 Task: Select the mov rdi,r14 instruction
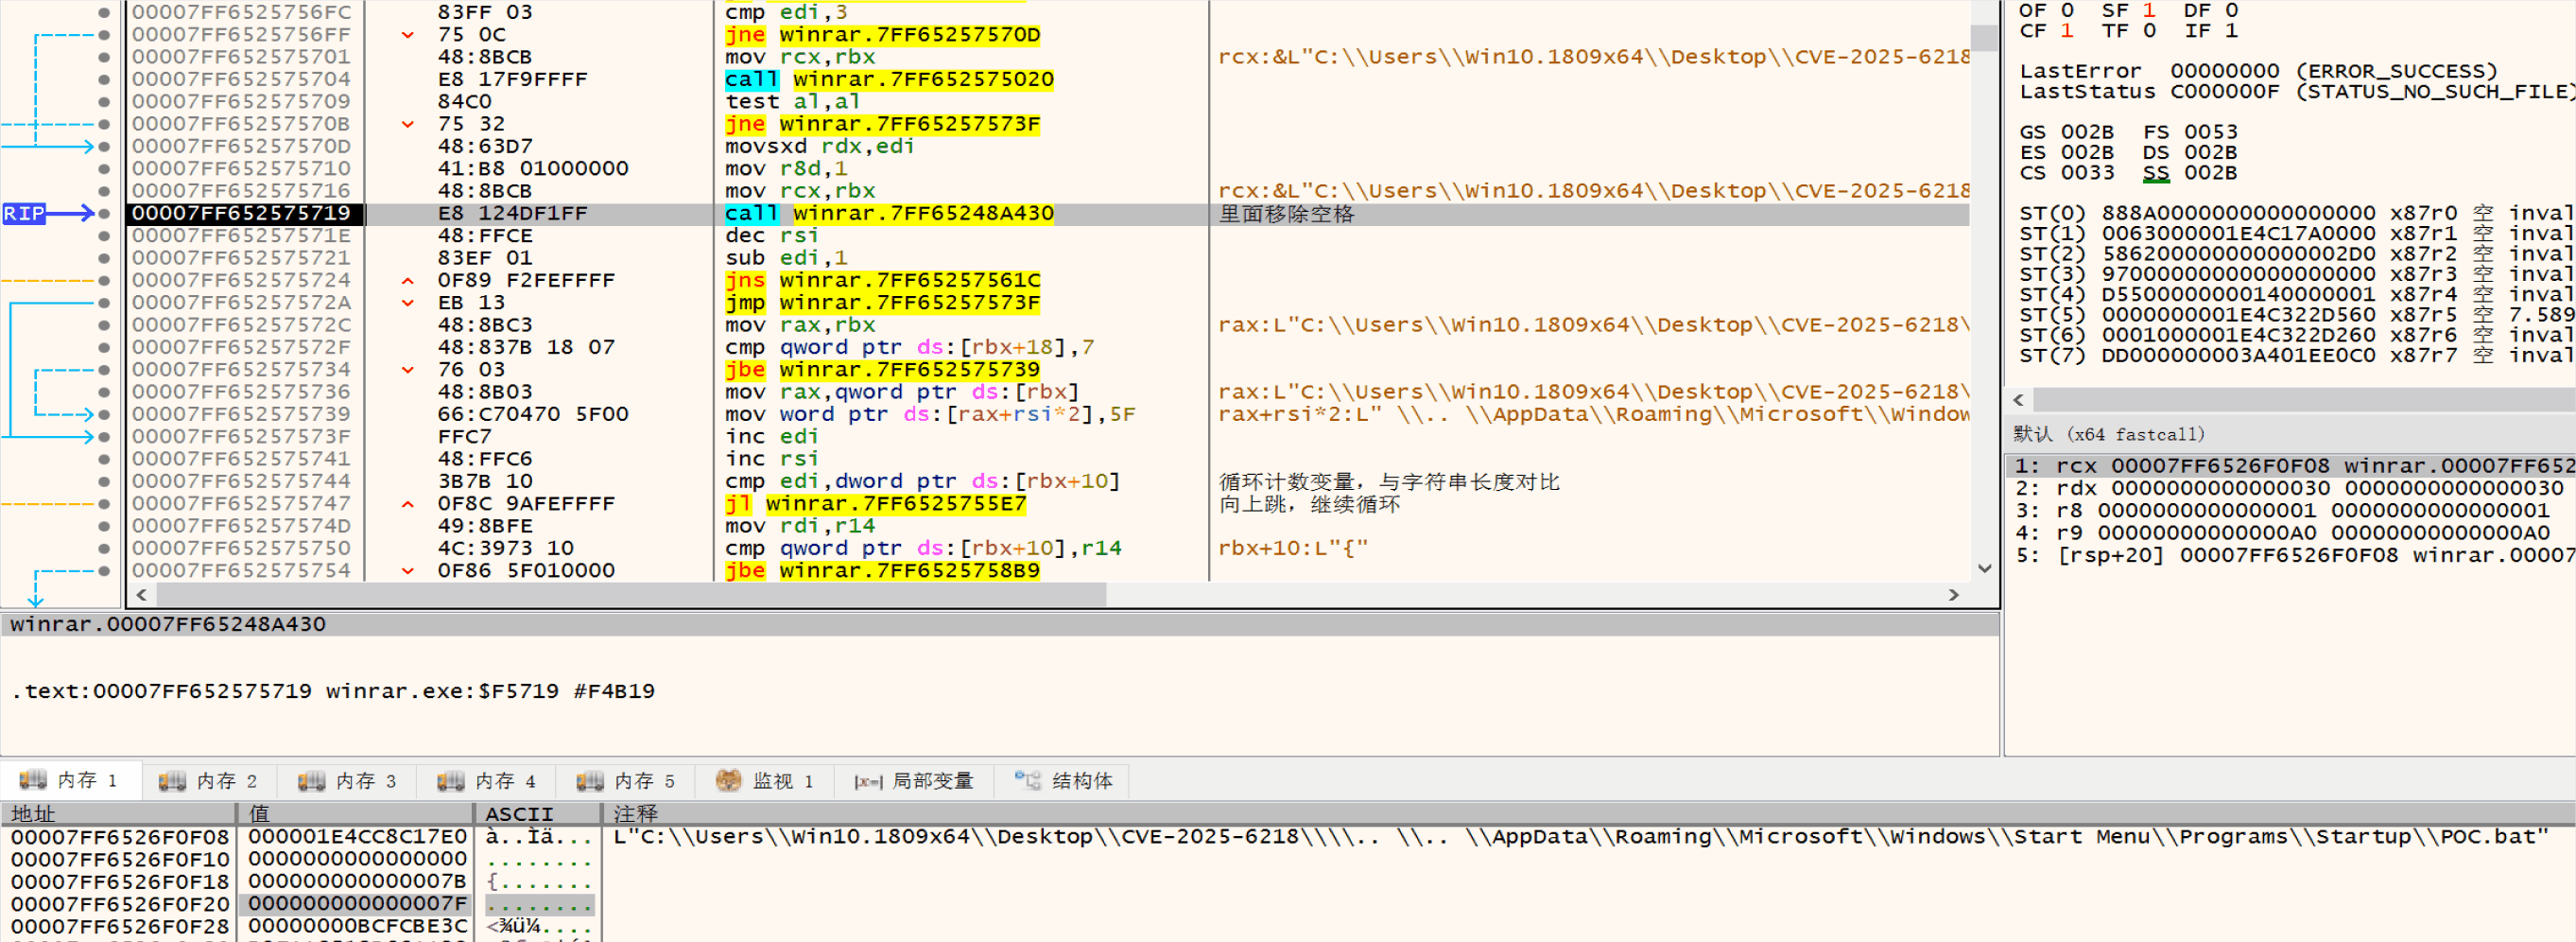pyautogui.click(x=799, y=526)
